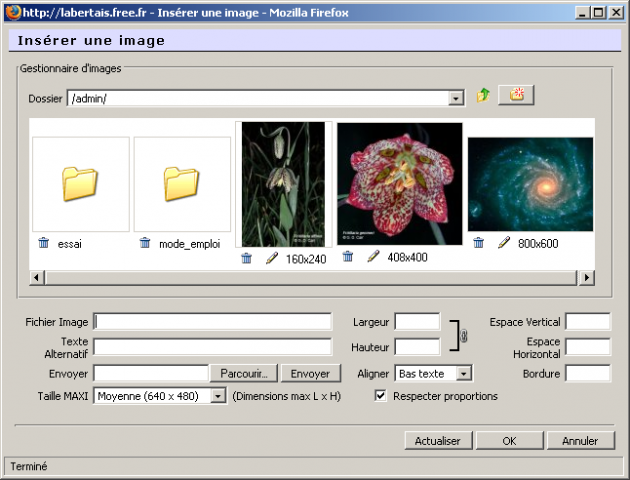Click the Envoyer upload button
The image size is (630, 480).
click(x=310, y=374)
